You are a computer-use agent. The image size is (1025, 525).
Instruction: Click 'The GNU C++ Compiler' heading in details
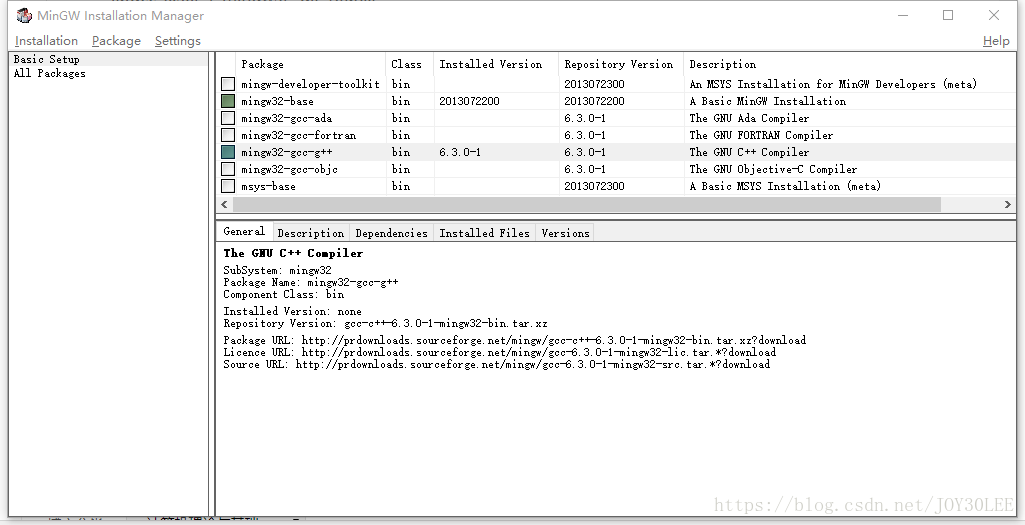coord(293,253)
